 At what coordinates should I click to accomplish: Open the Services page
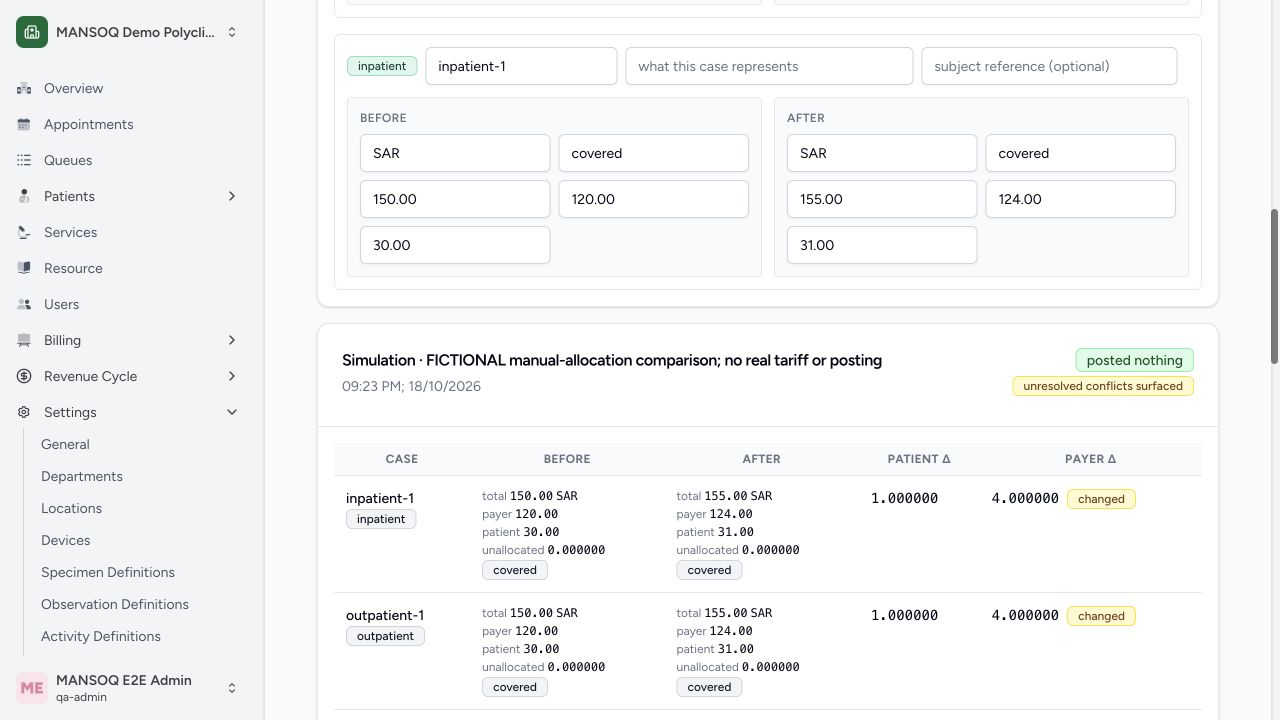[x=70, y=232]
